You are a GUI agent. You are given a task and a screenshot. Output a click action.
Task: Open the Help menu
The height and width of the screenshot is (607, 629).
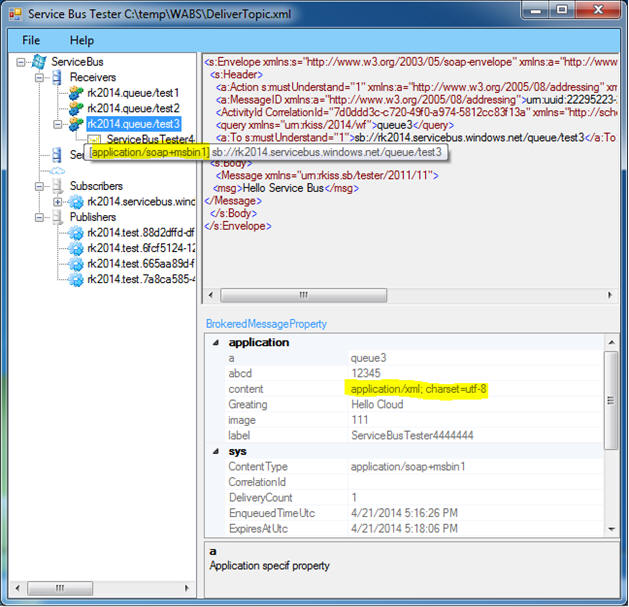[82, 40]
